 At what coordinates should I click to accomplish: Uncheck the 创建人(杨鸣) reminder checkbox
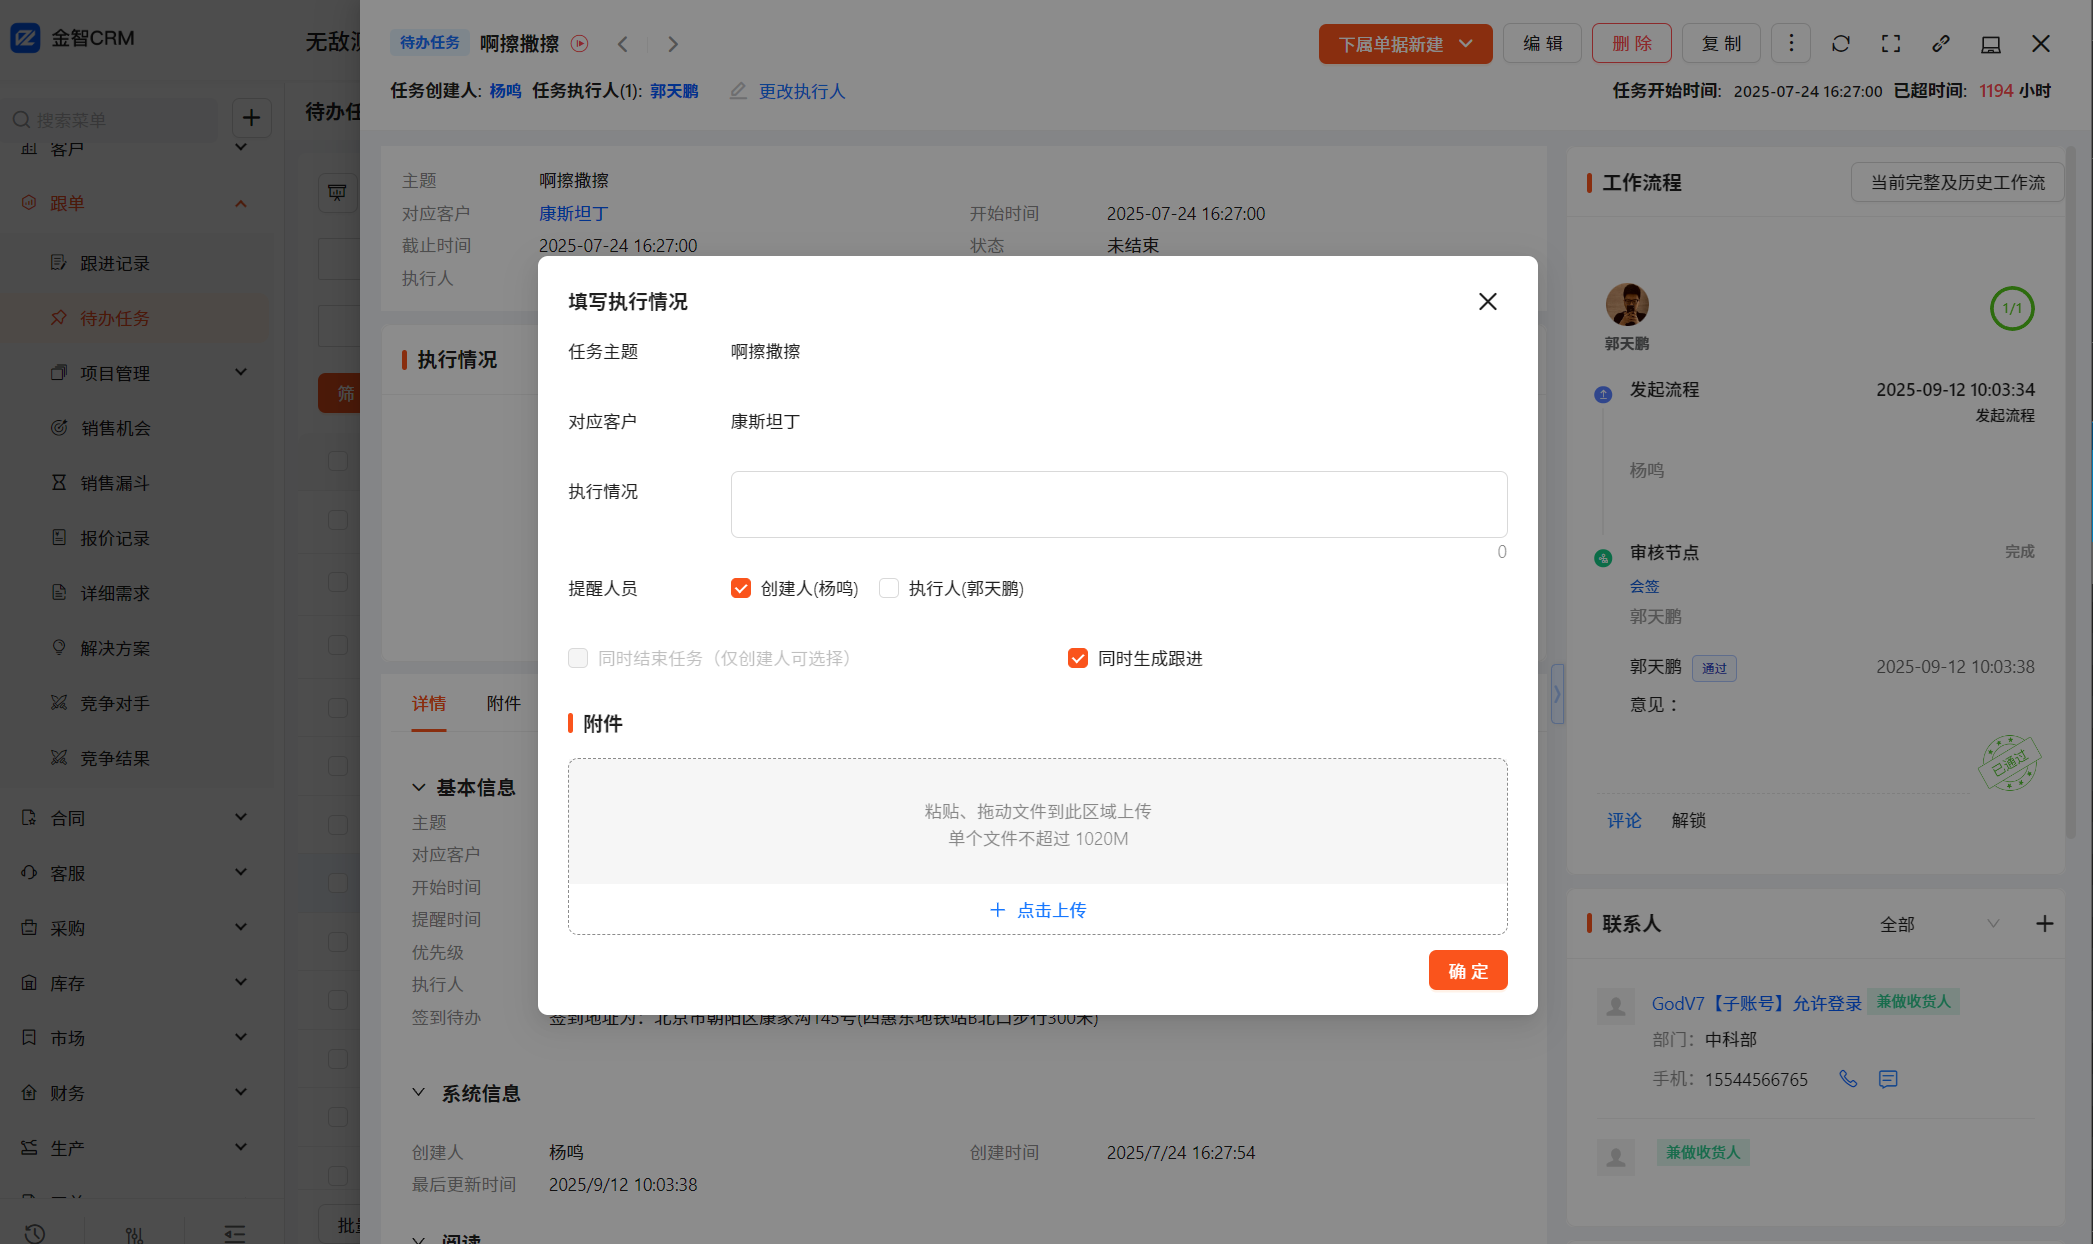point(741,588)
